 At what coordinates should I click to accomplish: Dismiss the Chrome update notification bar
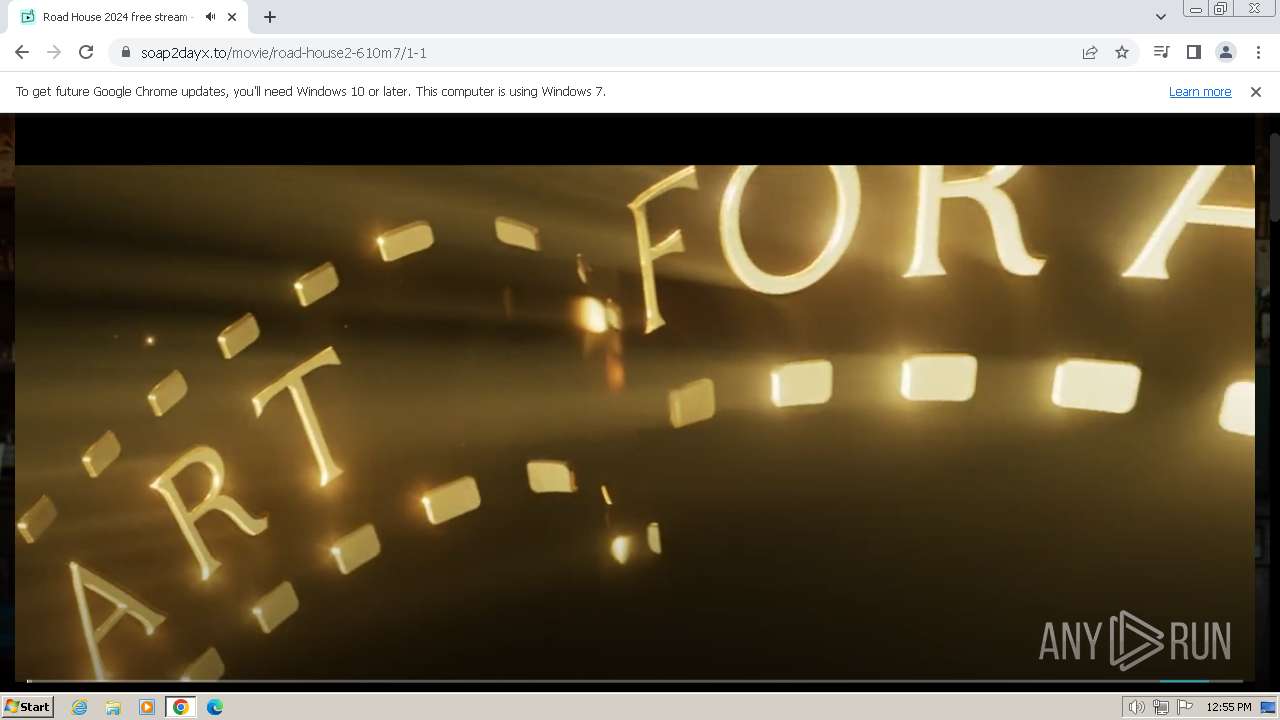tap(1256, 91)
